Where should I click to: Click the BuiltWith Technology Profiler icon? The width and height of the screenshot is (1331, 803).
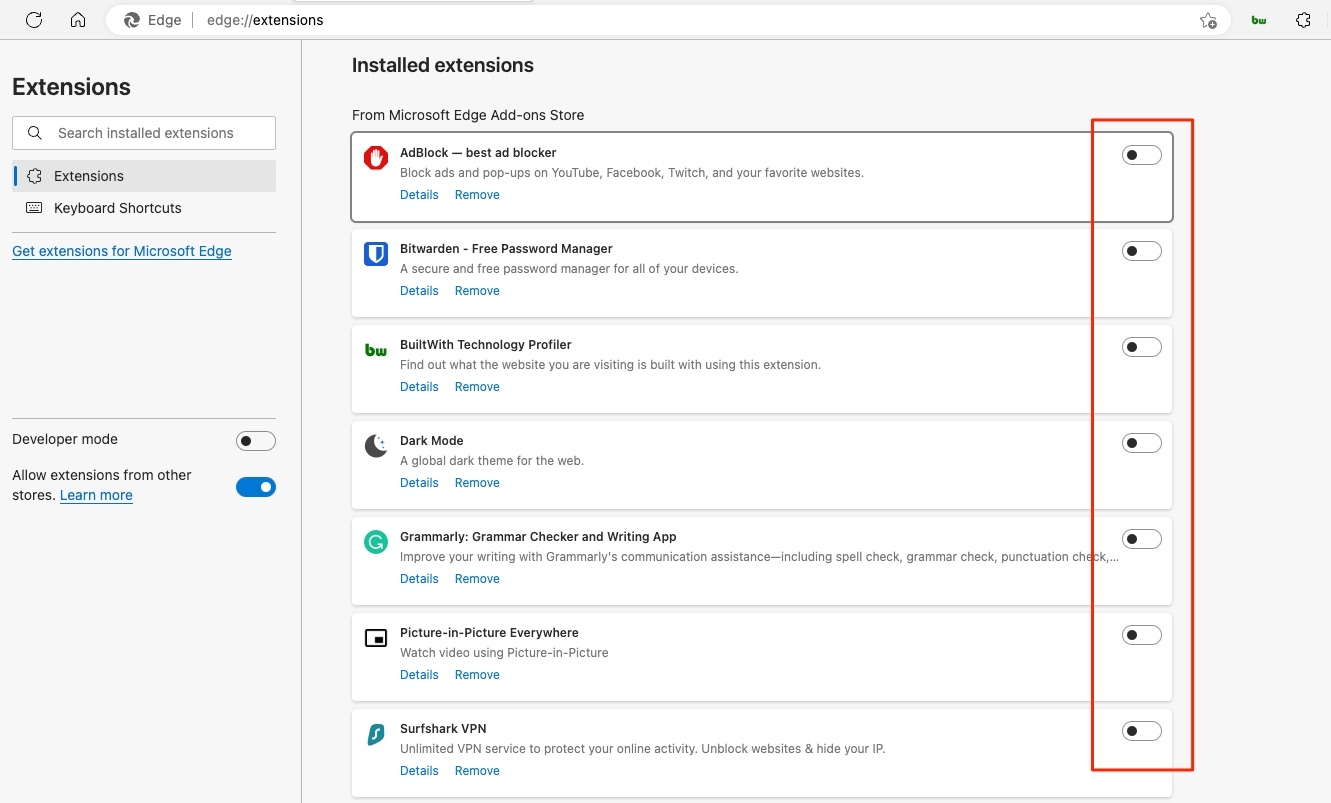click(x=375, y=350)
